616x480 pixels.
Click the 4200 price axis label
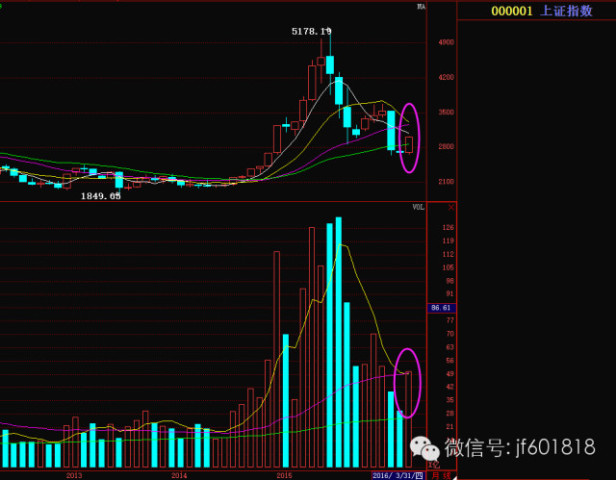click(446, 77)
